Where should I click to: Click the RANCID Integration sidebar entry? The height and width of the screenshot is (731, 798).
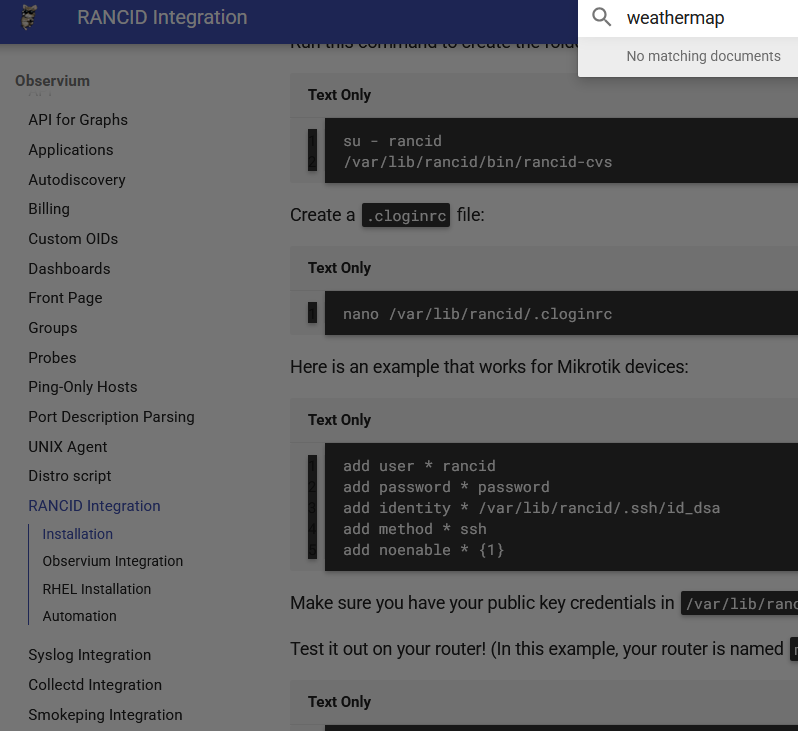[94, 506]
